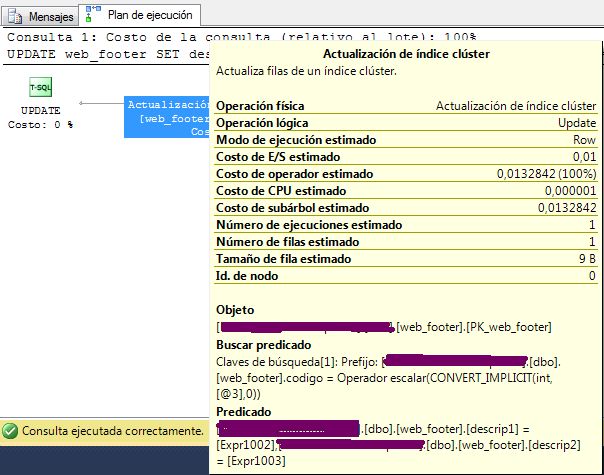Switch to the Mensajes tab

tap(40, 17)
